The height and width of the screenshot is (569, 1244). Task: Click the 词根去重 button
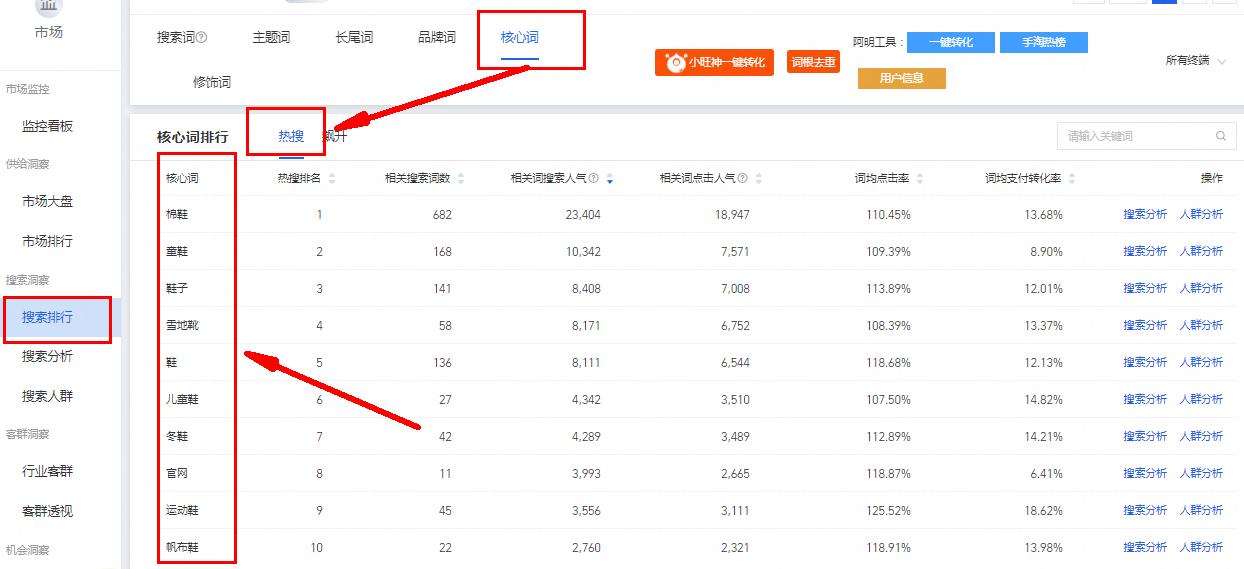(x=813, y=62)
